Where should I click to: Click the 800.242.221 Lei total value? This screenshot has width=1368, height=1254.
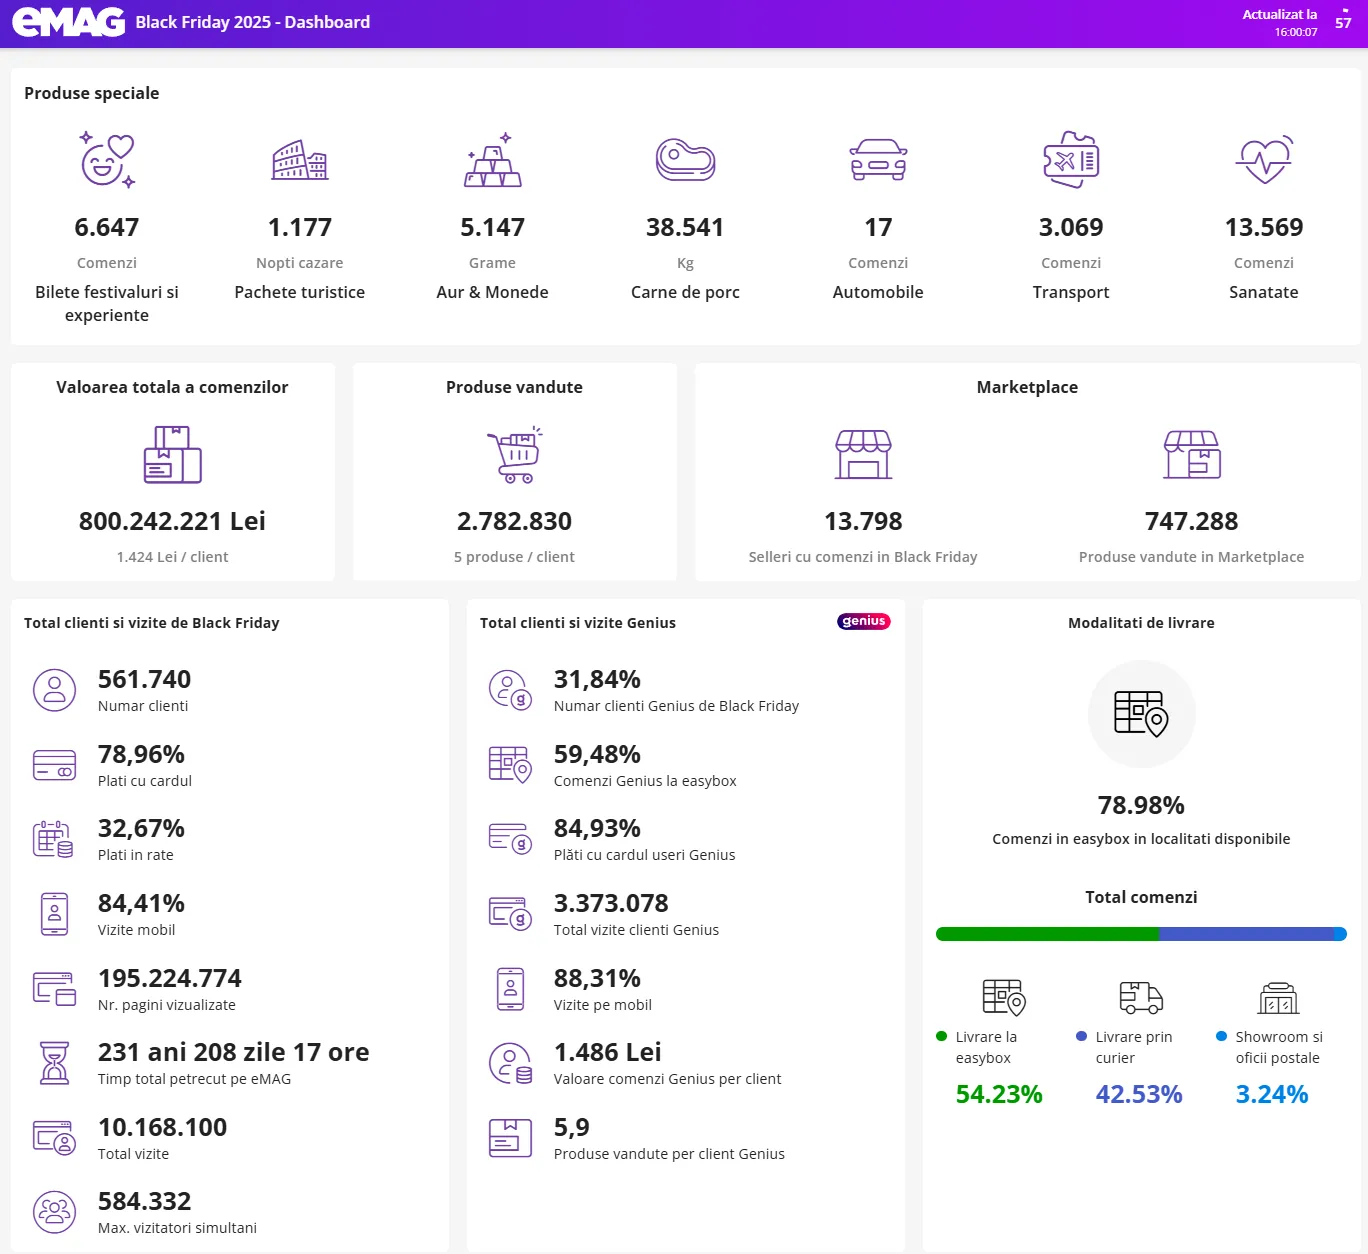172,521
